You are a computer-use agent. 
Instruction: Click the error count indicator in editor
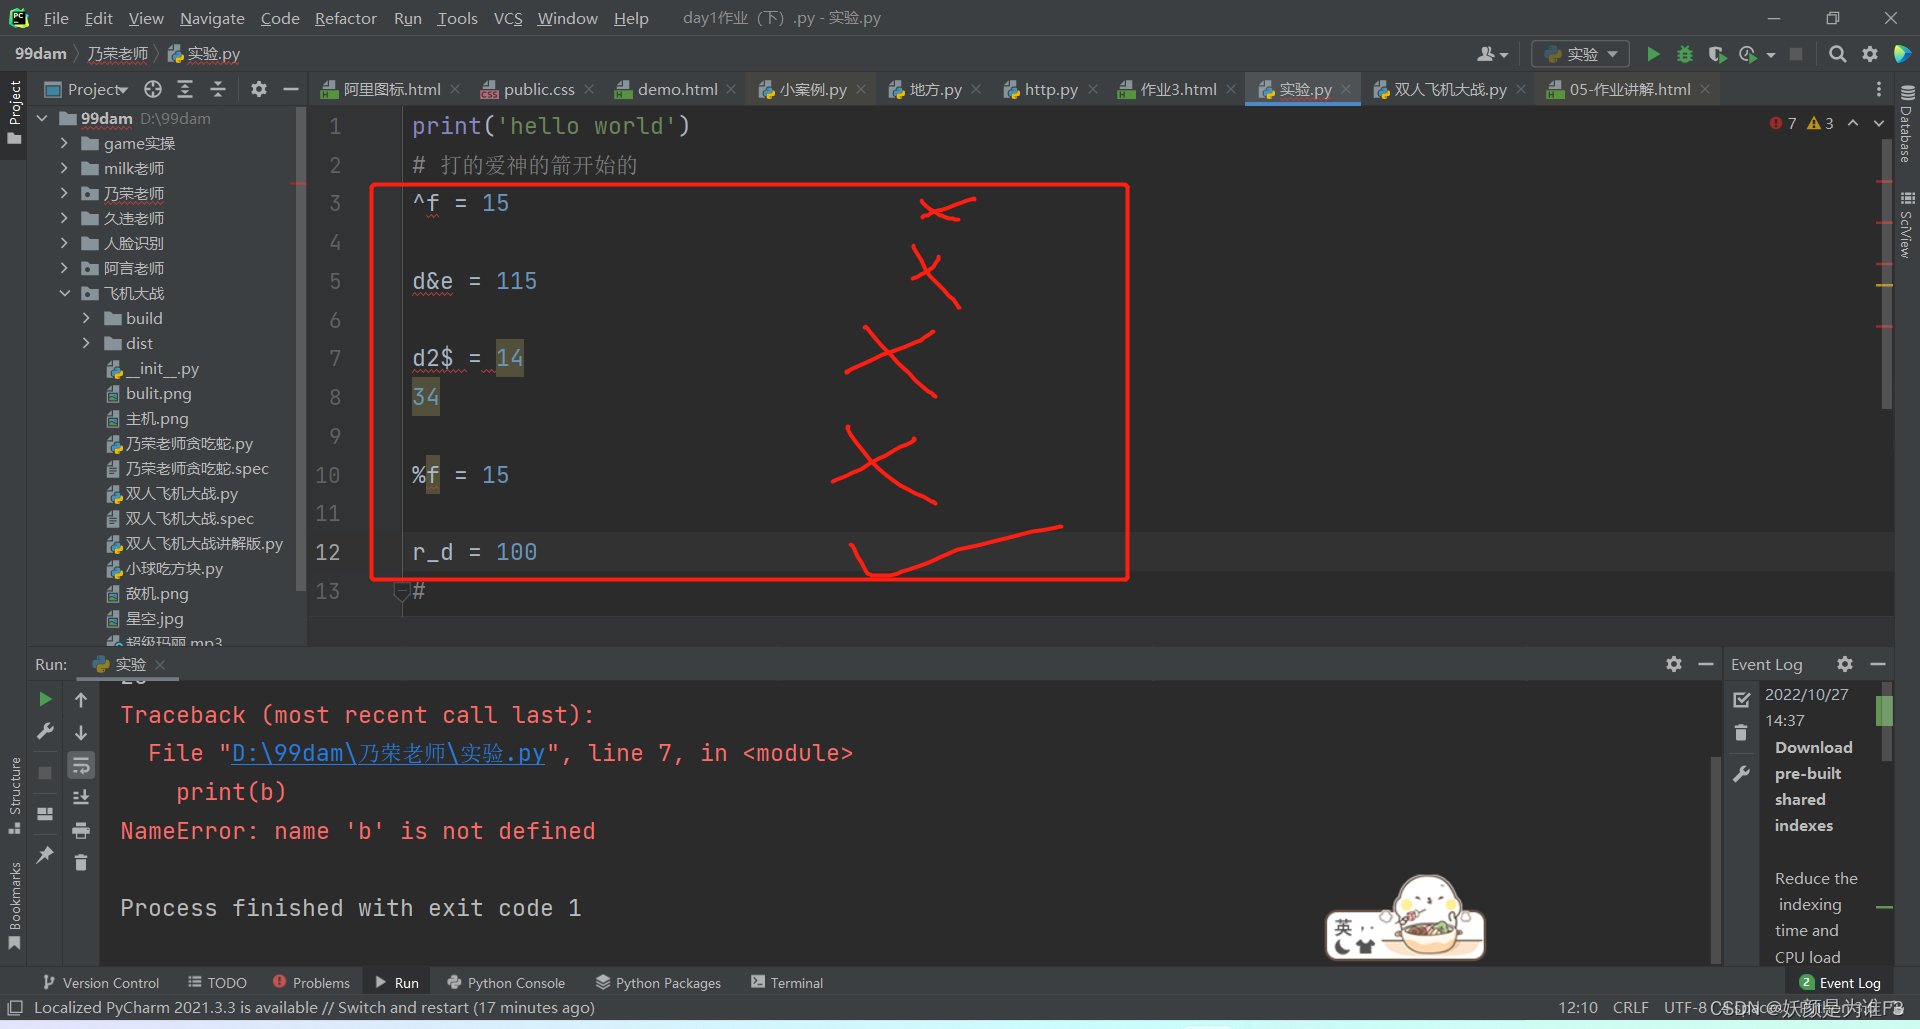[x=1783, y=123]
